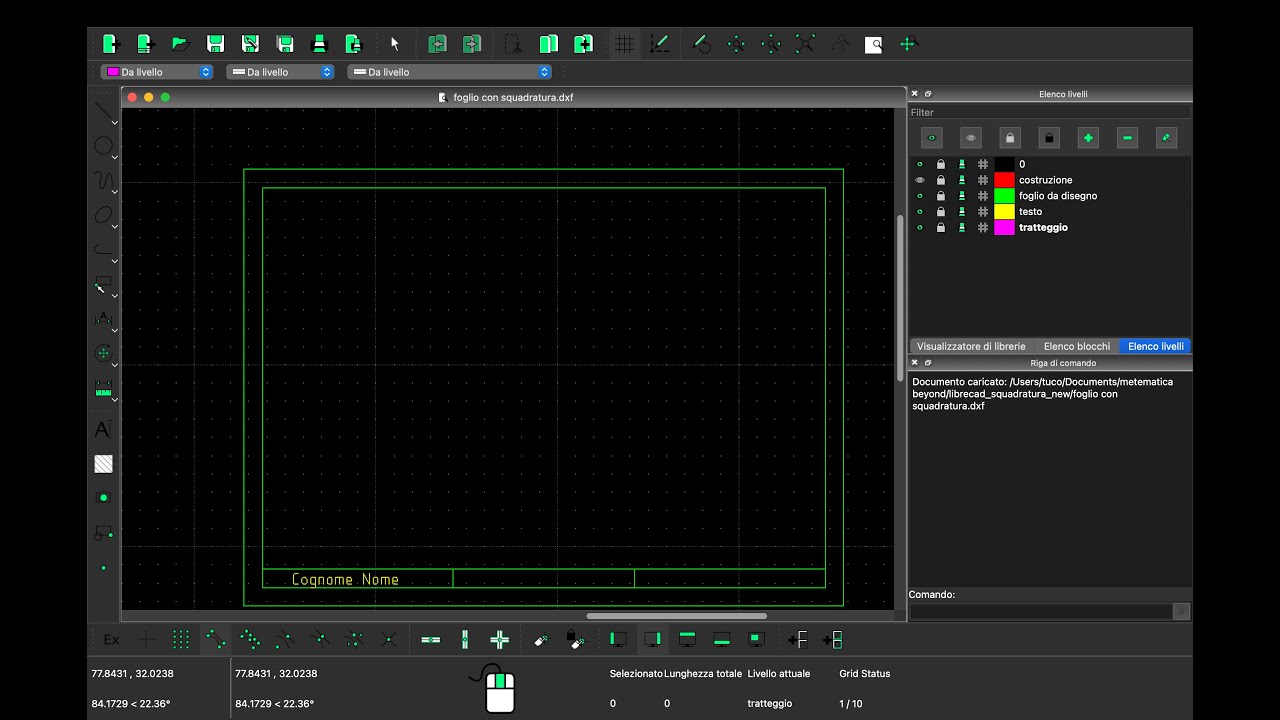The width and height of the screenshot is (1280, 720).
Task: Activate the Zoom Pan icon
Action: (x=908, y=44)
